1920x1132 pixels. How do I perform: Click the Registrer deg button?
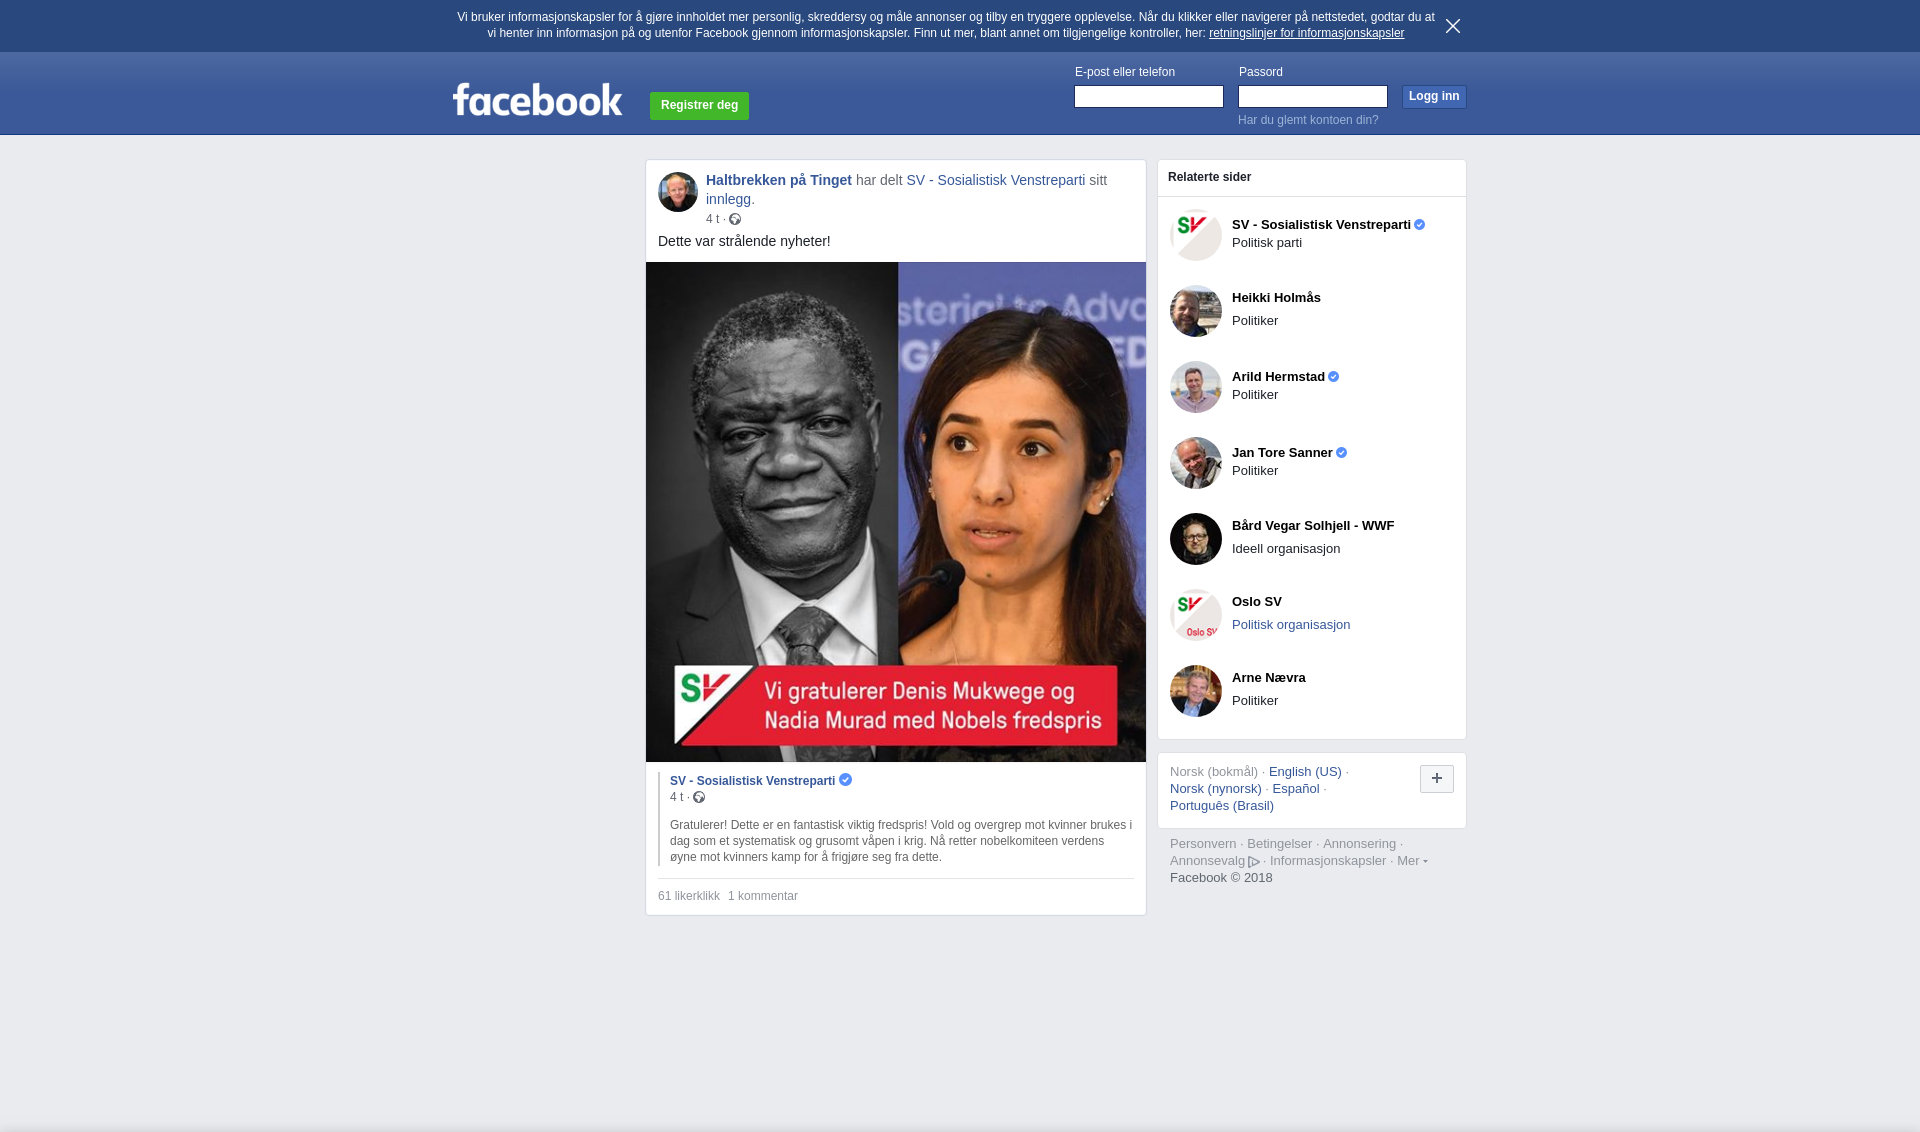click(x=699, y=105)
